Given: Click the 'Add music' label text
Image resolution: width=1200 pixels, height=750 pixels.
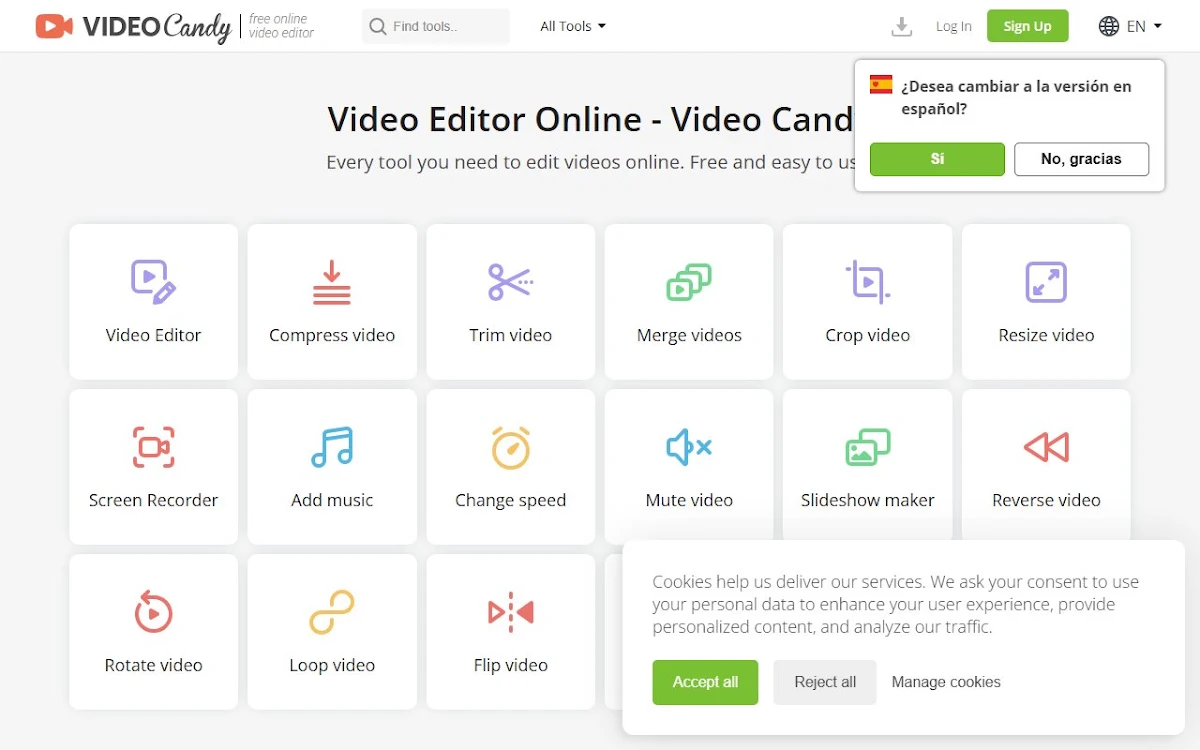Looking at the screenshot, I should pyautogui.click(x=332, y=500).
